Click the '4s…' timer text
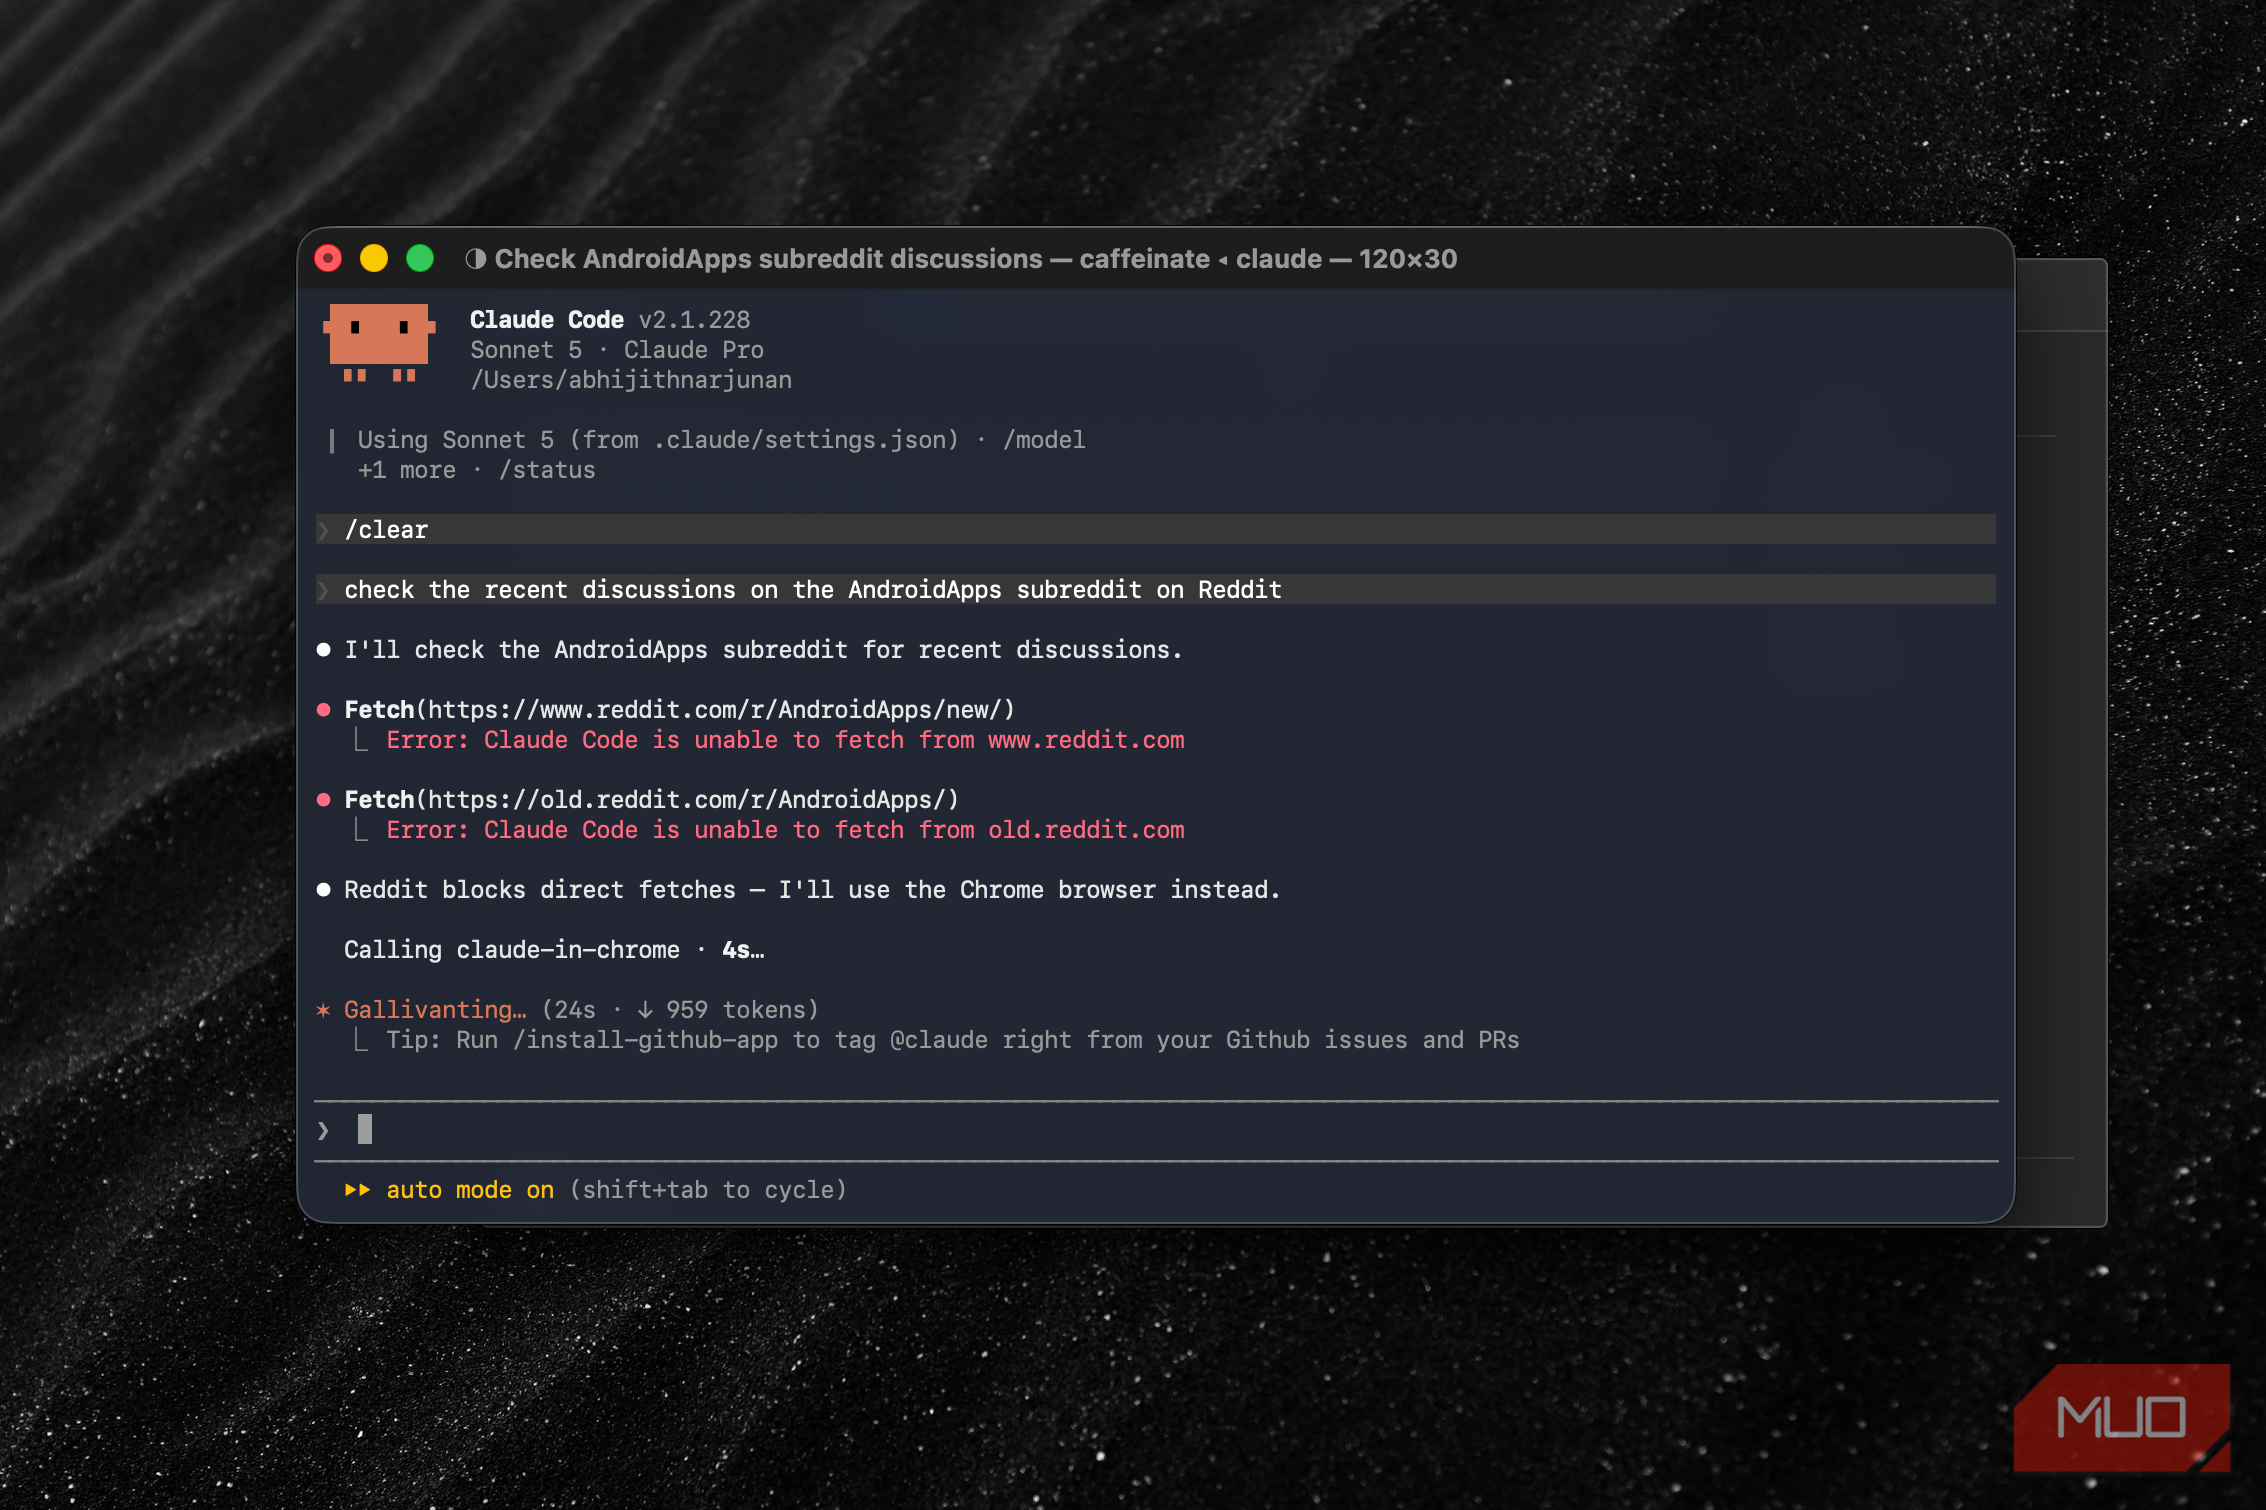This screenshot has height=1510, width=2266. (743, 950)
